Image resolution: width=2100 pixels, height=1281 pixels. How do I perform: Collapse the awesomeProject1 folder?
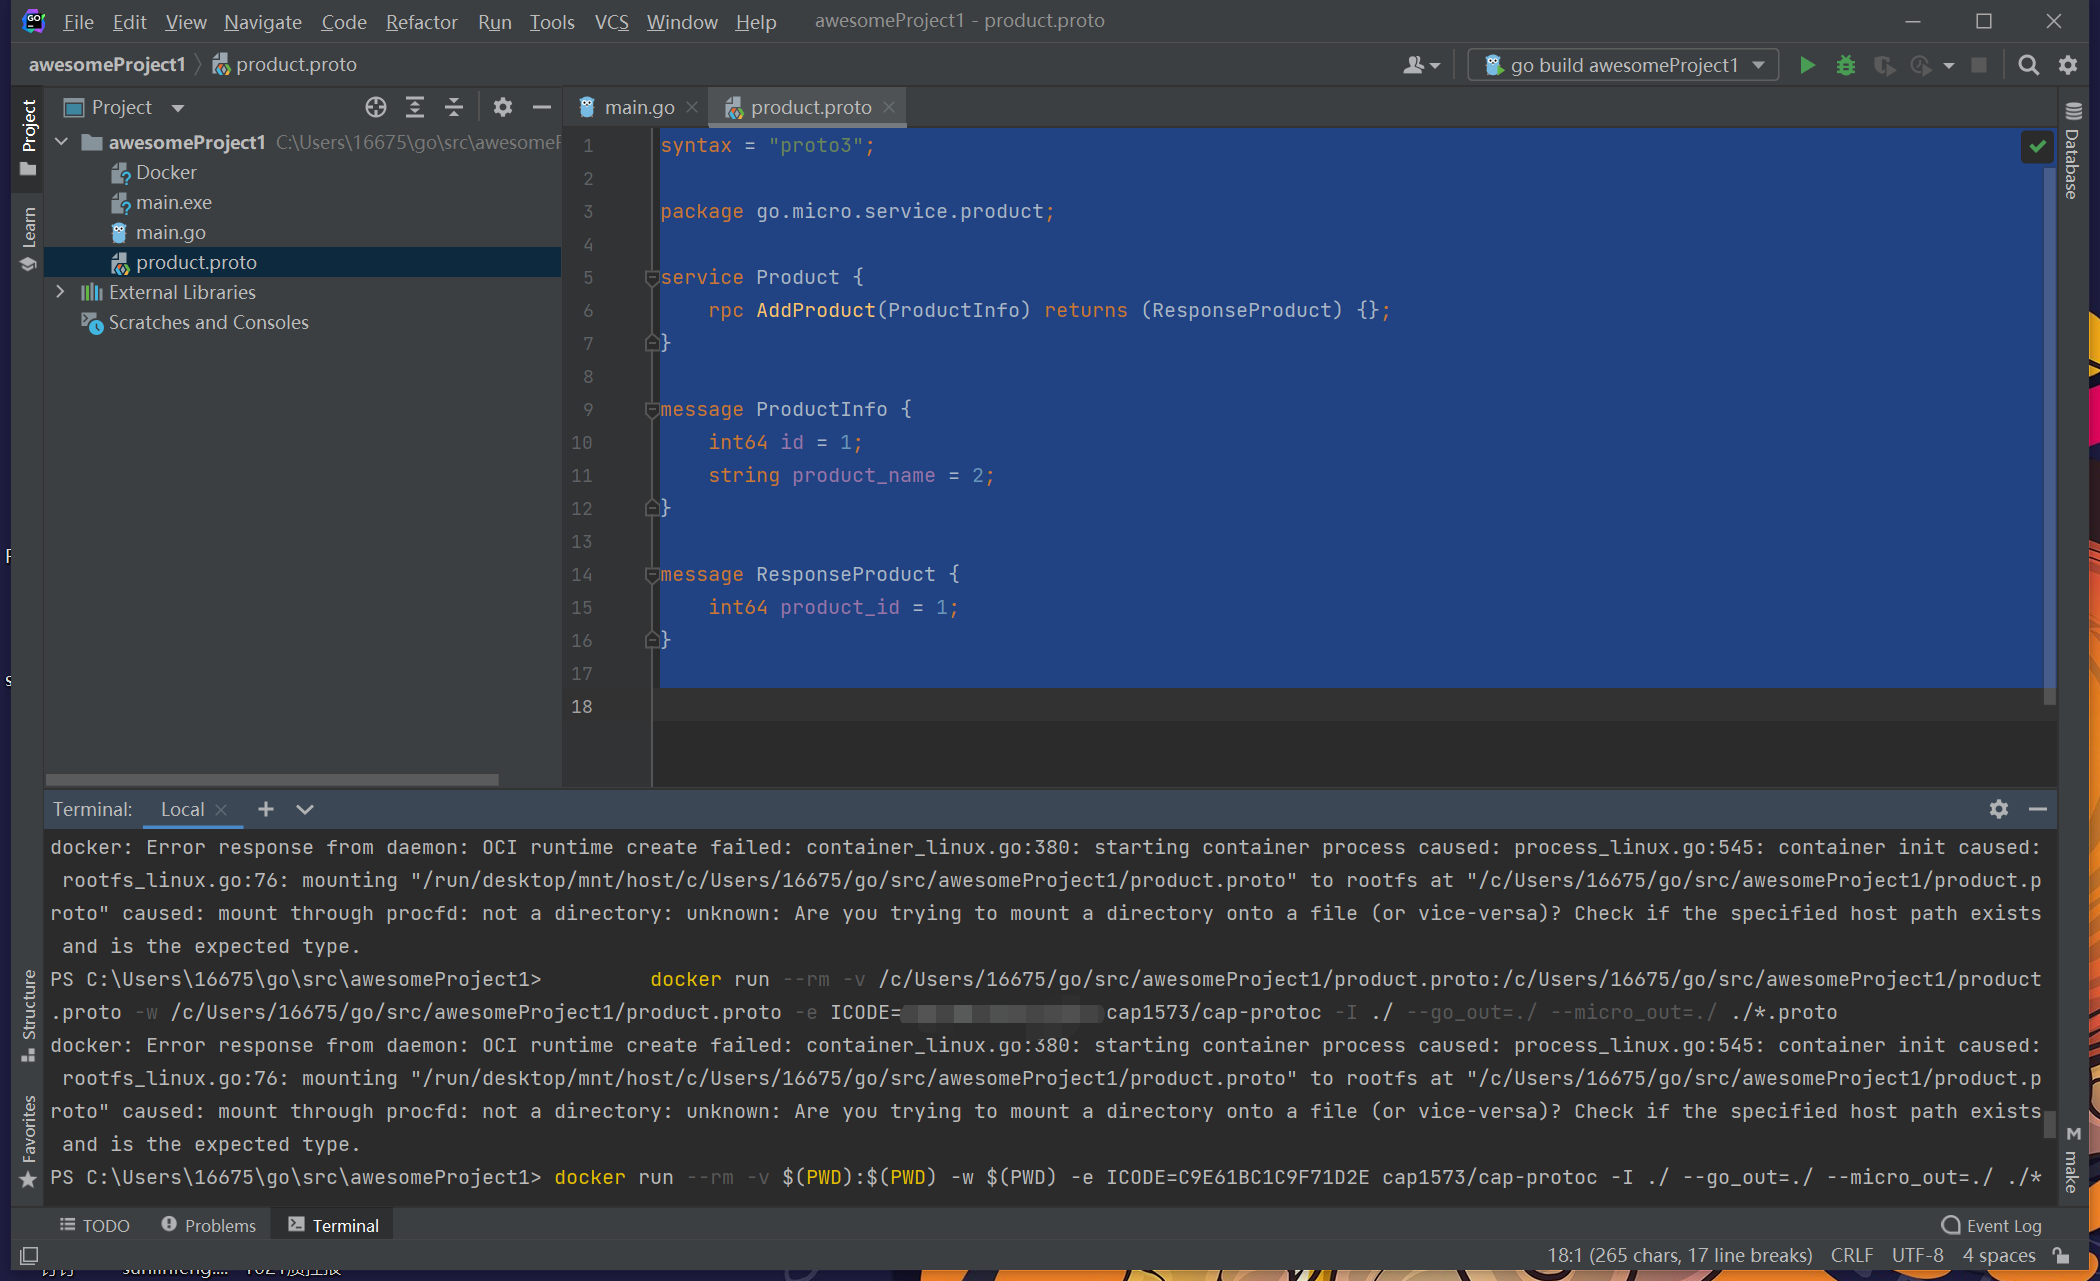[62, 142]
